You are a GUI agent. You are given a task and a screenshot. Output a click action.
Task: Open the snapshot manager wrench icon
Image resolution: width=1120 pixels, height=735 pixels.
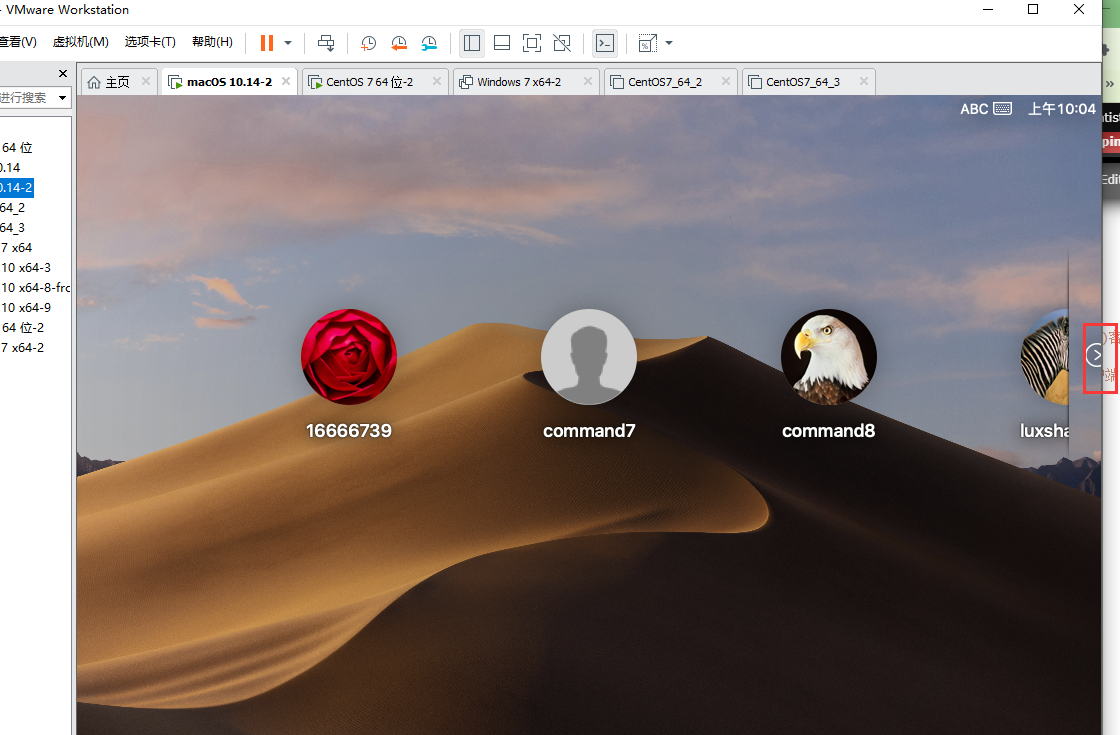[429, 43]
